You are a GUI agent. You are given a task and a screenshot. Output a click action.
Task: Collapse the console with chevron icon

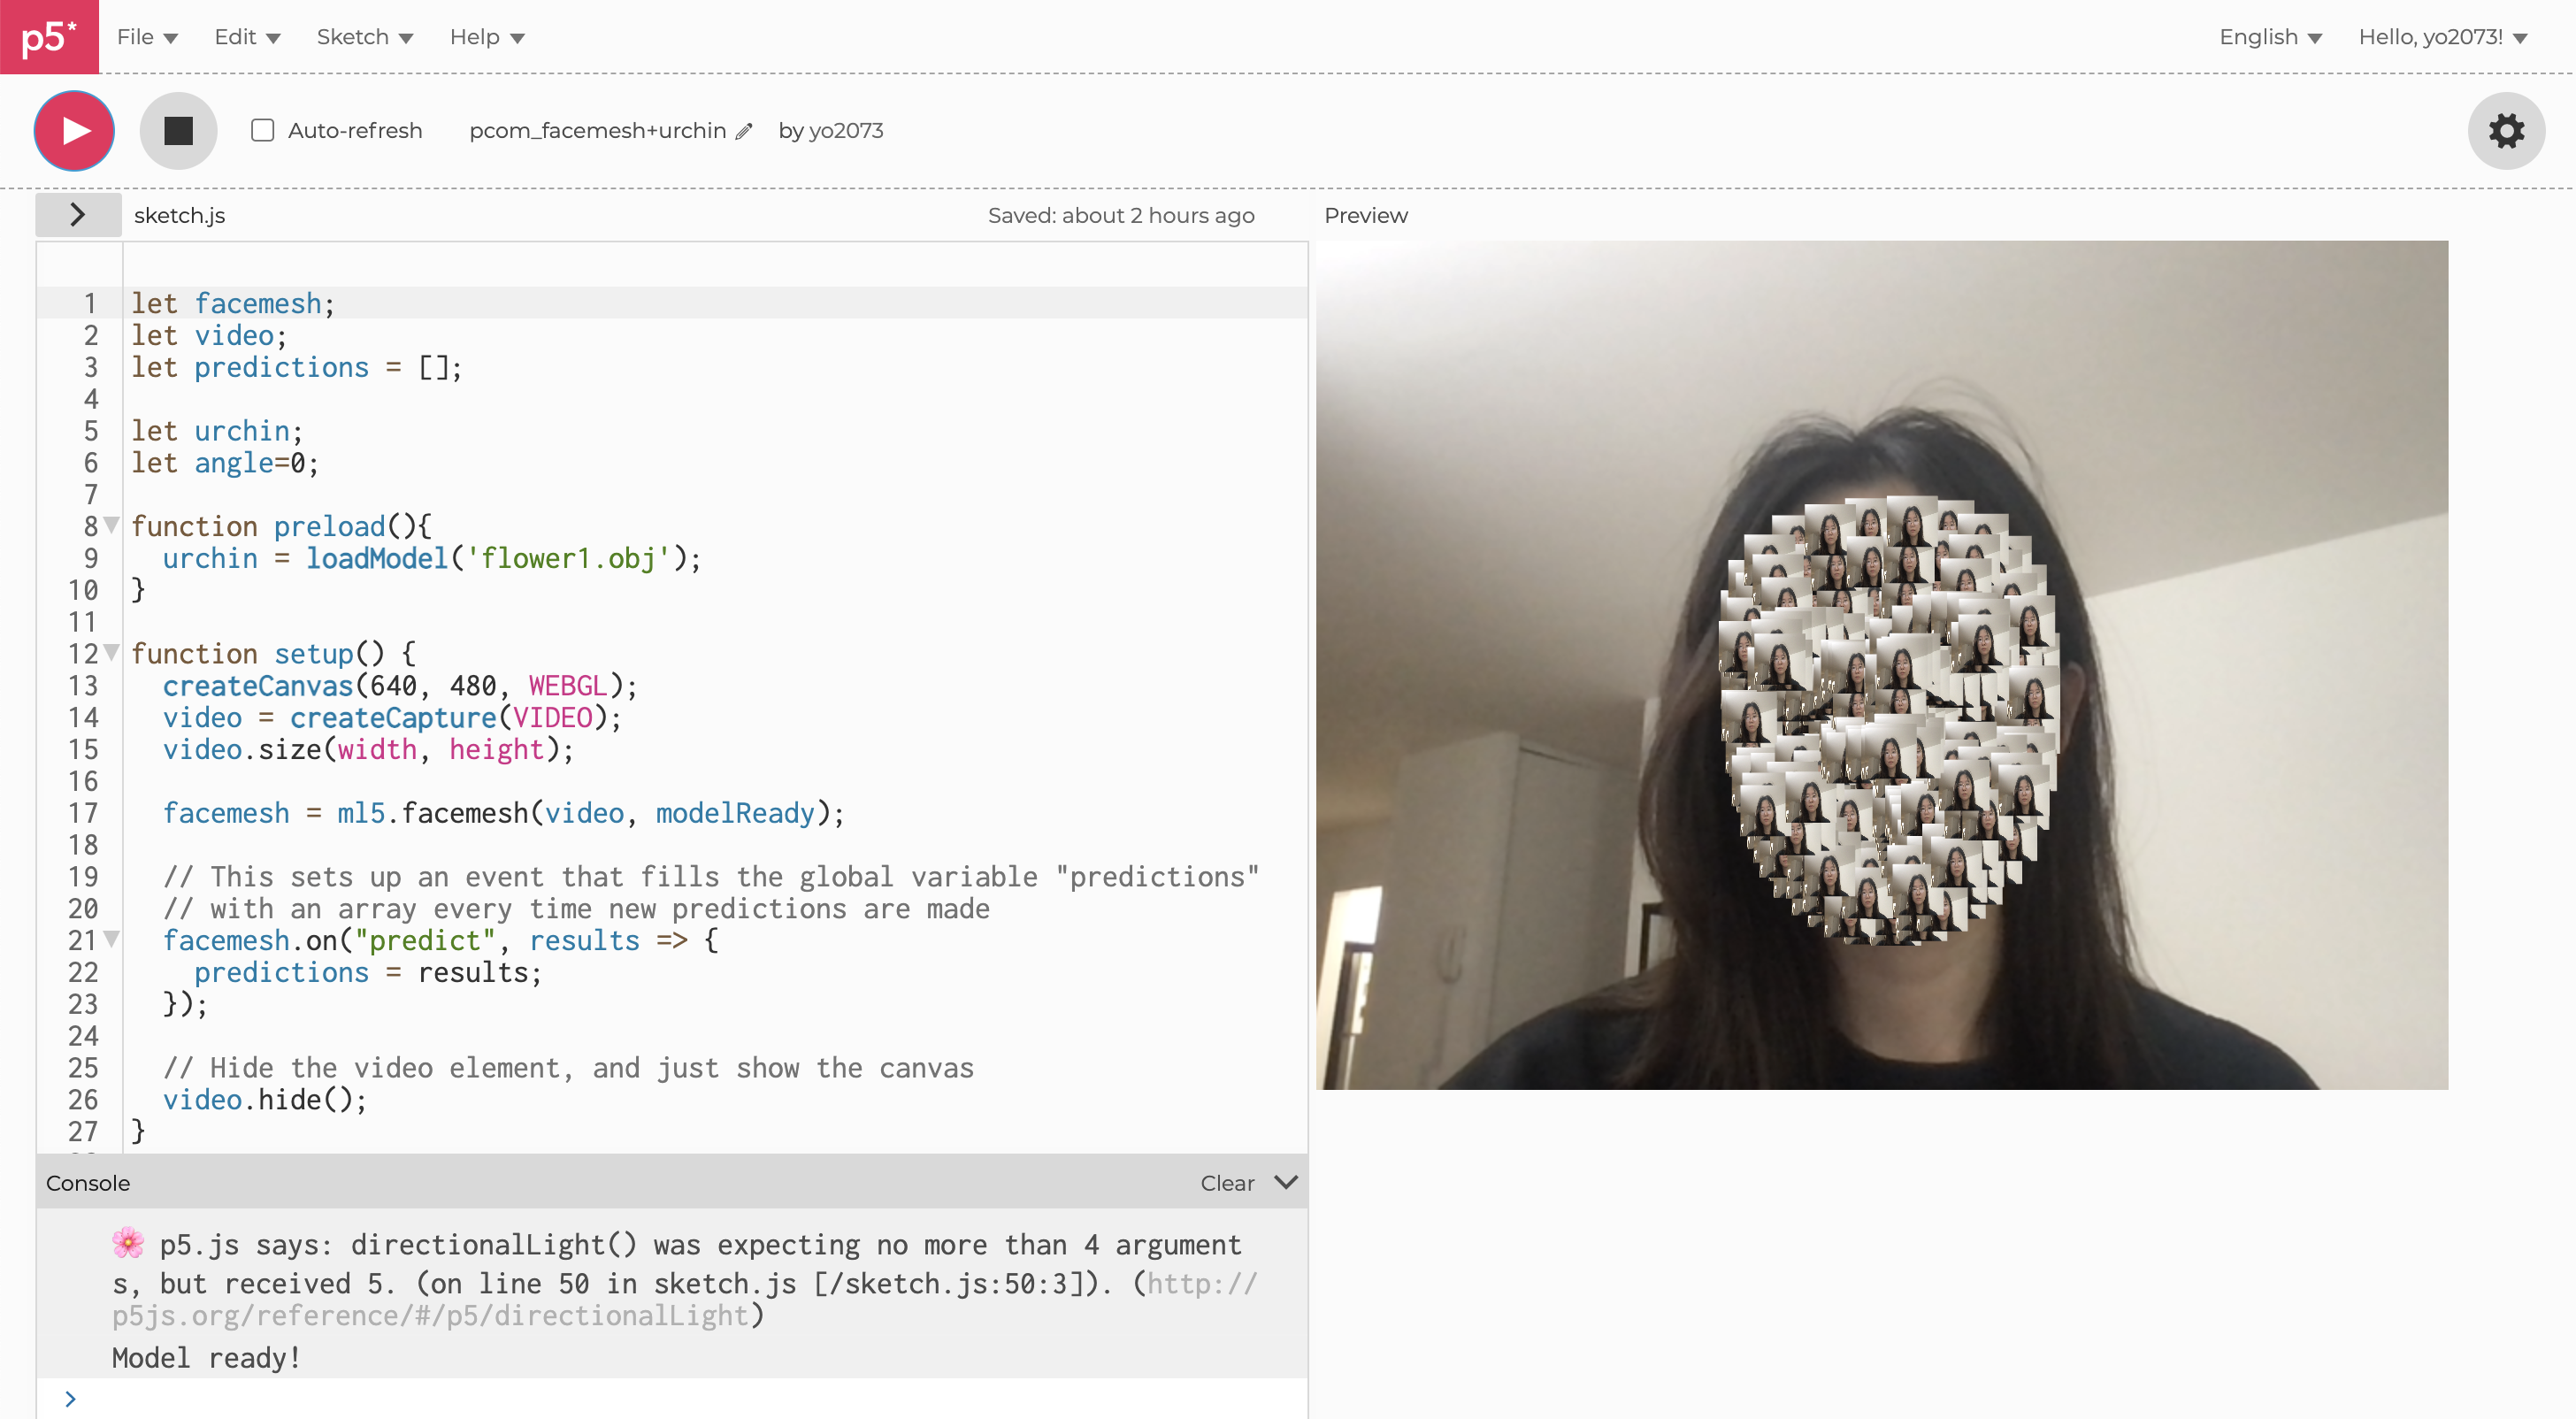point(1286,1182)
